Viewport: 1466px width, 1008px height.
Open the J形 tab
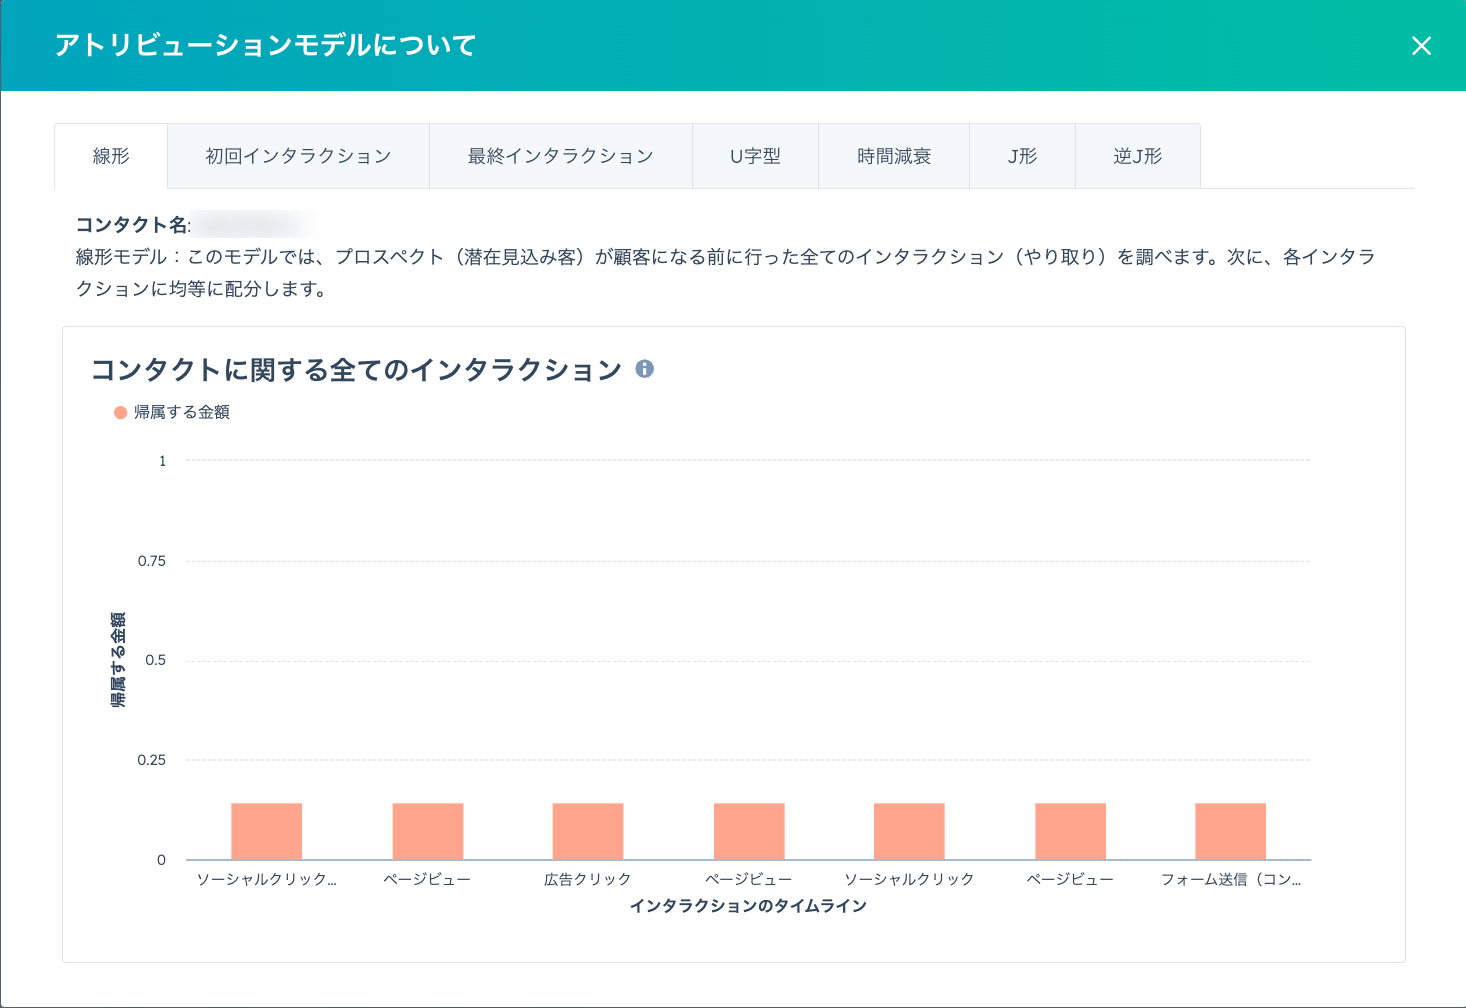(x=1022, y=156)
